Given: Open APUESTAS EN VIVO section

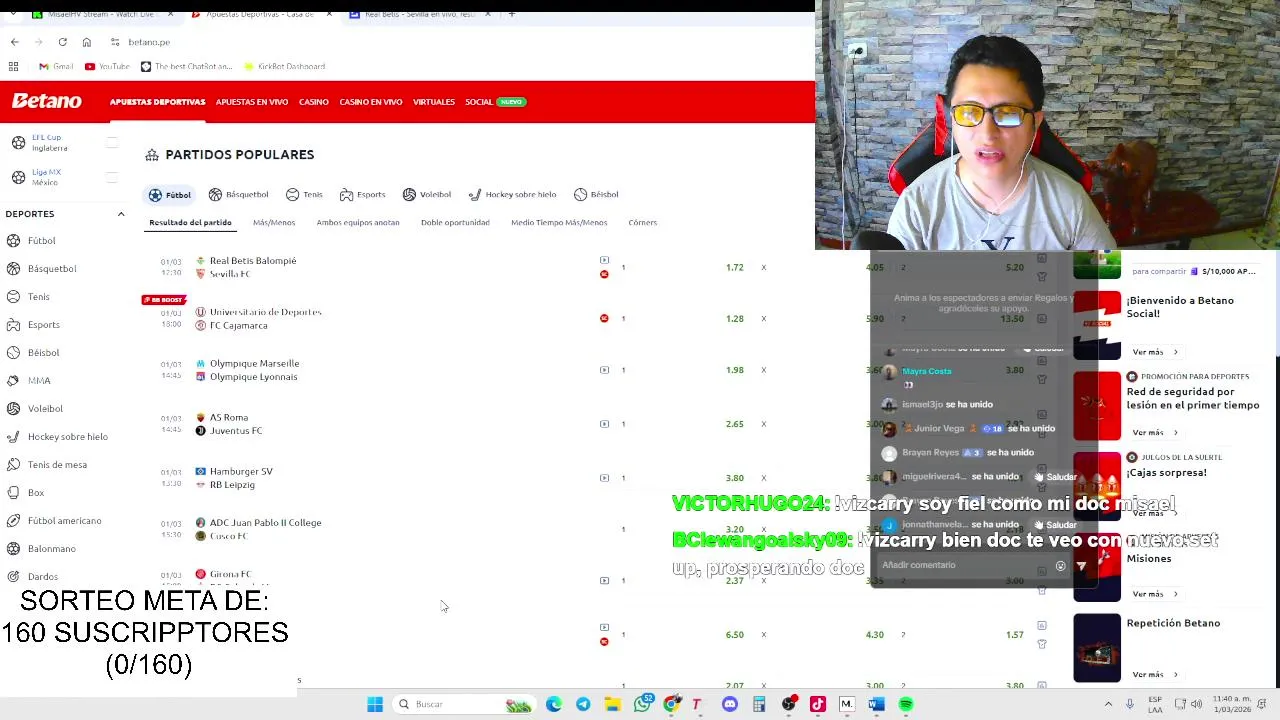Looking at the screenshot, I should click(252, 102).
